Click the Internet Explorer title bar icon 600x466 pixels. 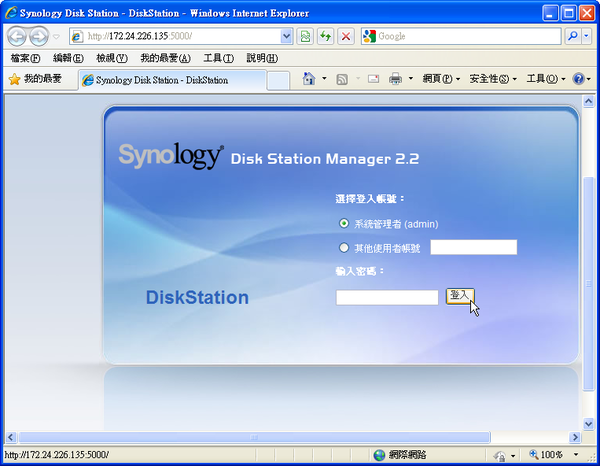click(x=11, y=13)
